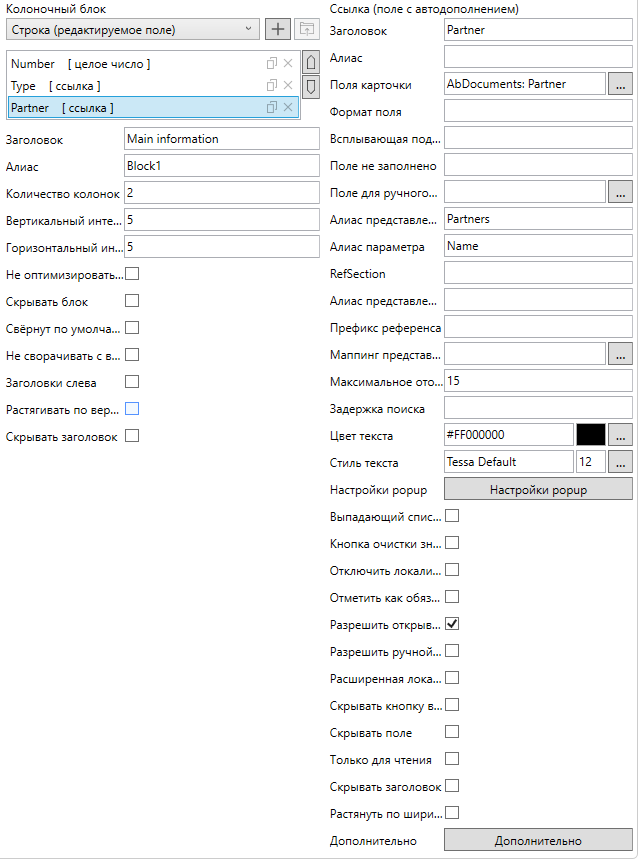Remove the Partner field with its X icon
This screenshot has height=859, width=638.
tap(288, 108)
